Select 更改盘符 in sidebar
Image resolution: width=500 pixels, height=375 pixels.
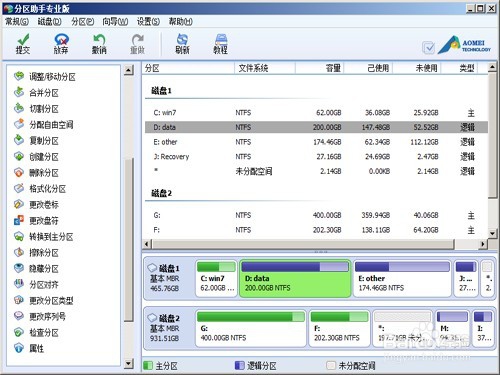(x=36, y=221)
